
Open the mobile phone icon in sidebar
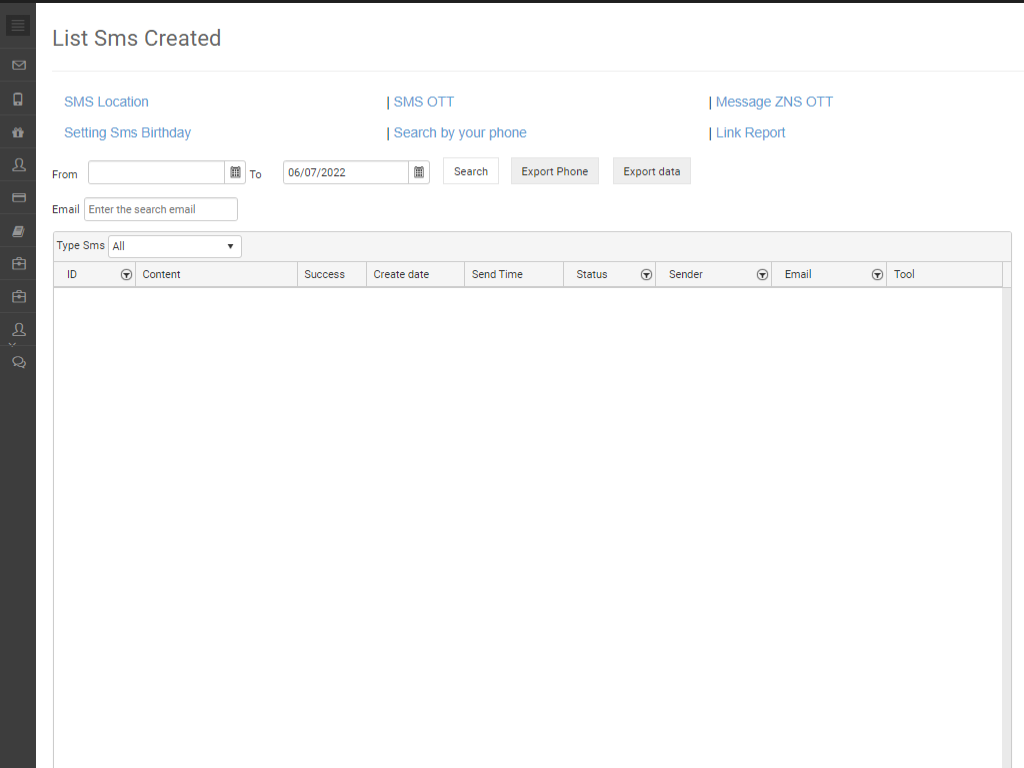(x=18, y=99)
